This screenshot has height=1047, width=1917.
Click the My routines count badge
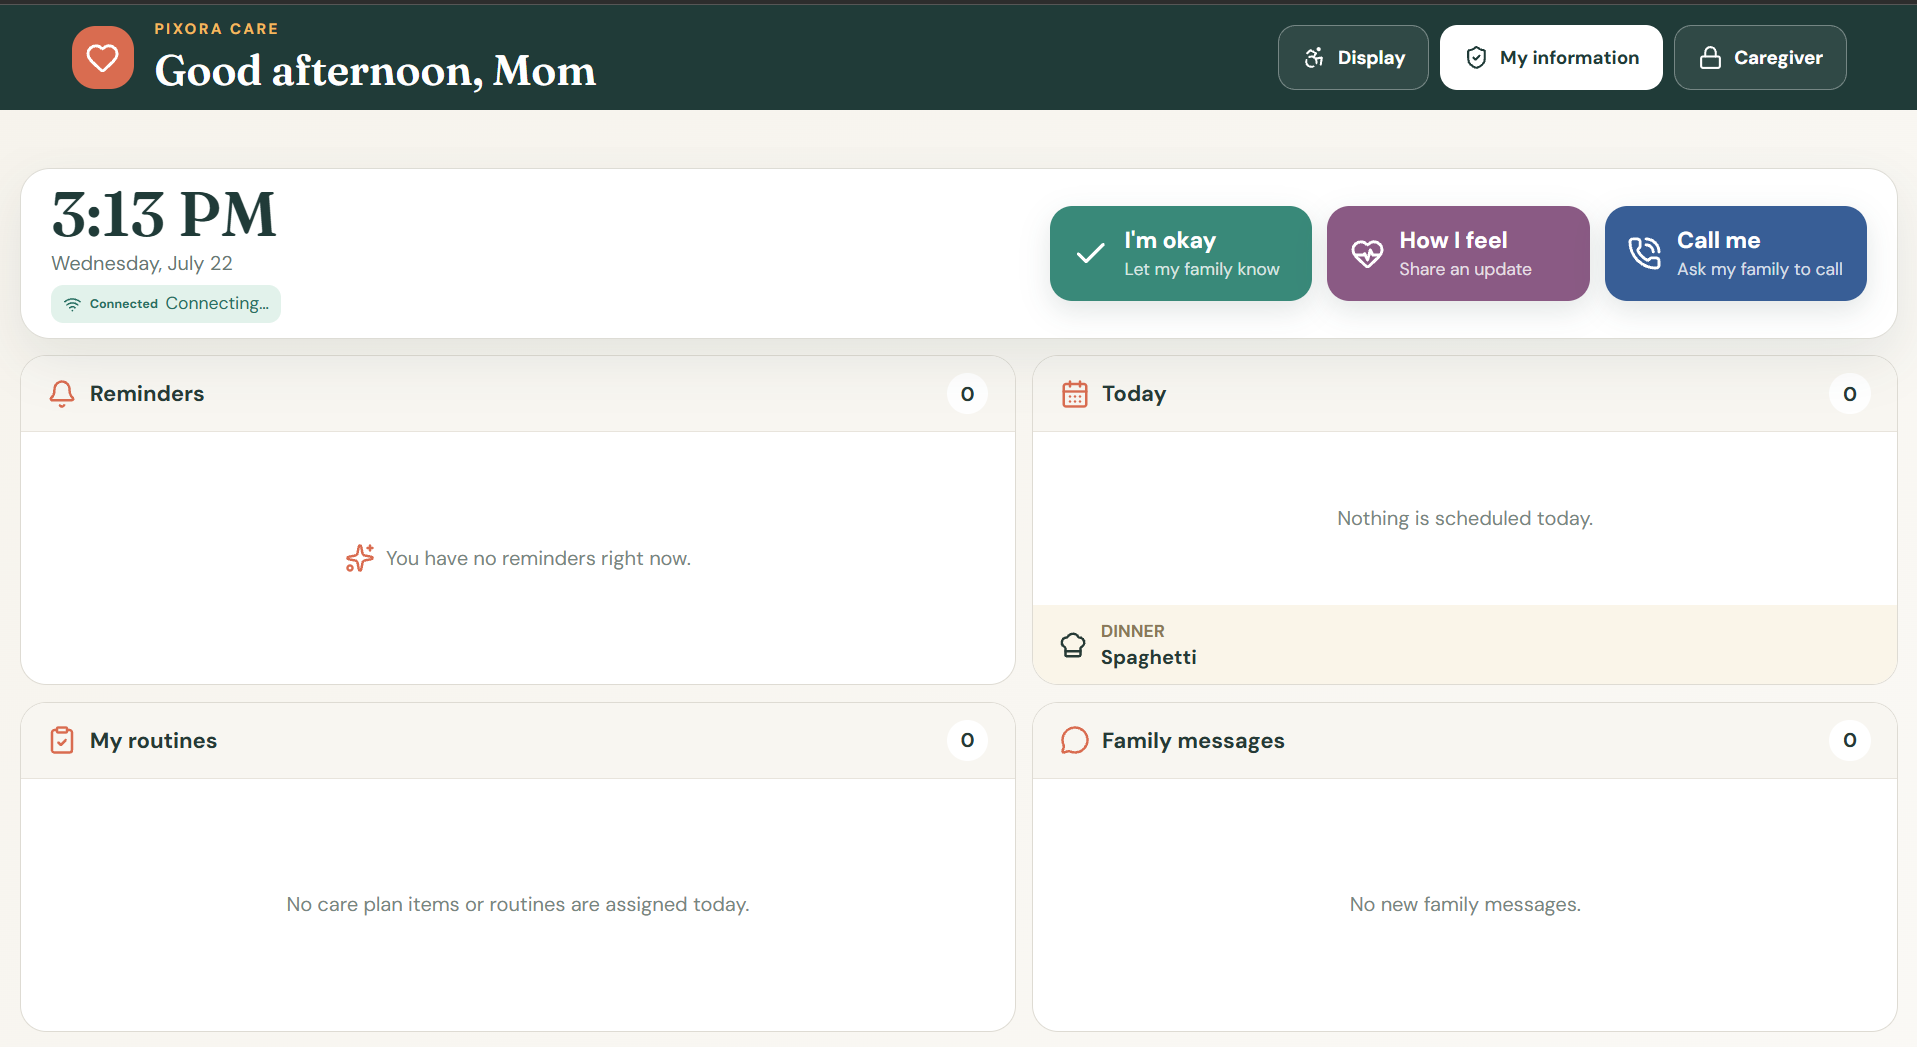pyautogui.click(x=967, y=740)
